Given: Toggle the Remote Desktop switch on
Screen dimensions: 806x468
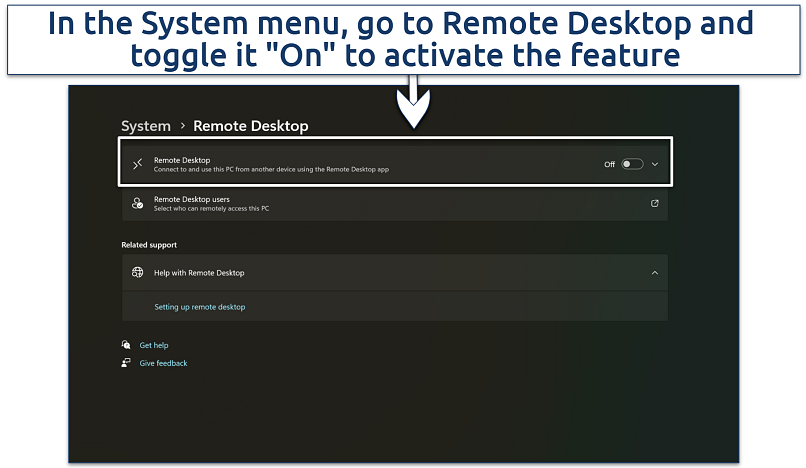Looking at the screenshot, I should [632, 164].
